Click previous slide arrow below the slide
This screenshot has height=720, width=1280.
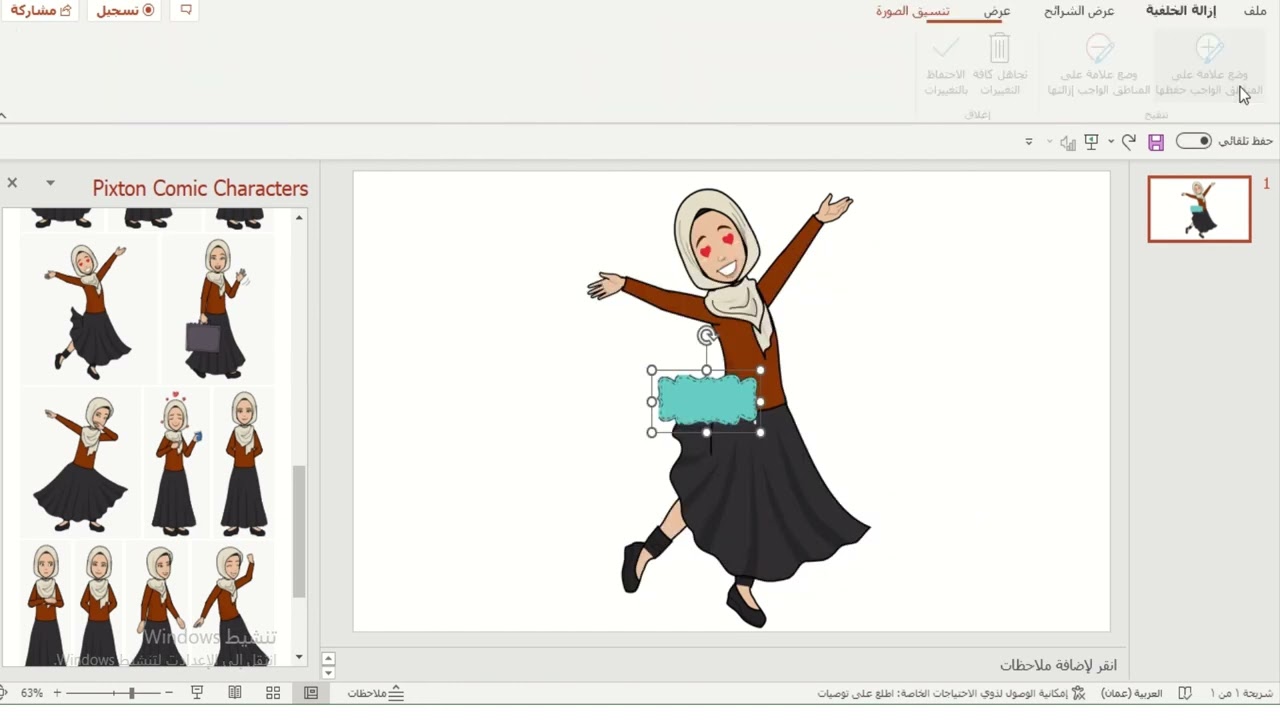pos(328,658)
